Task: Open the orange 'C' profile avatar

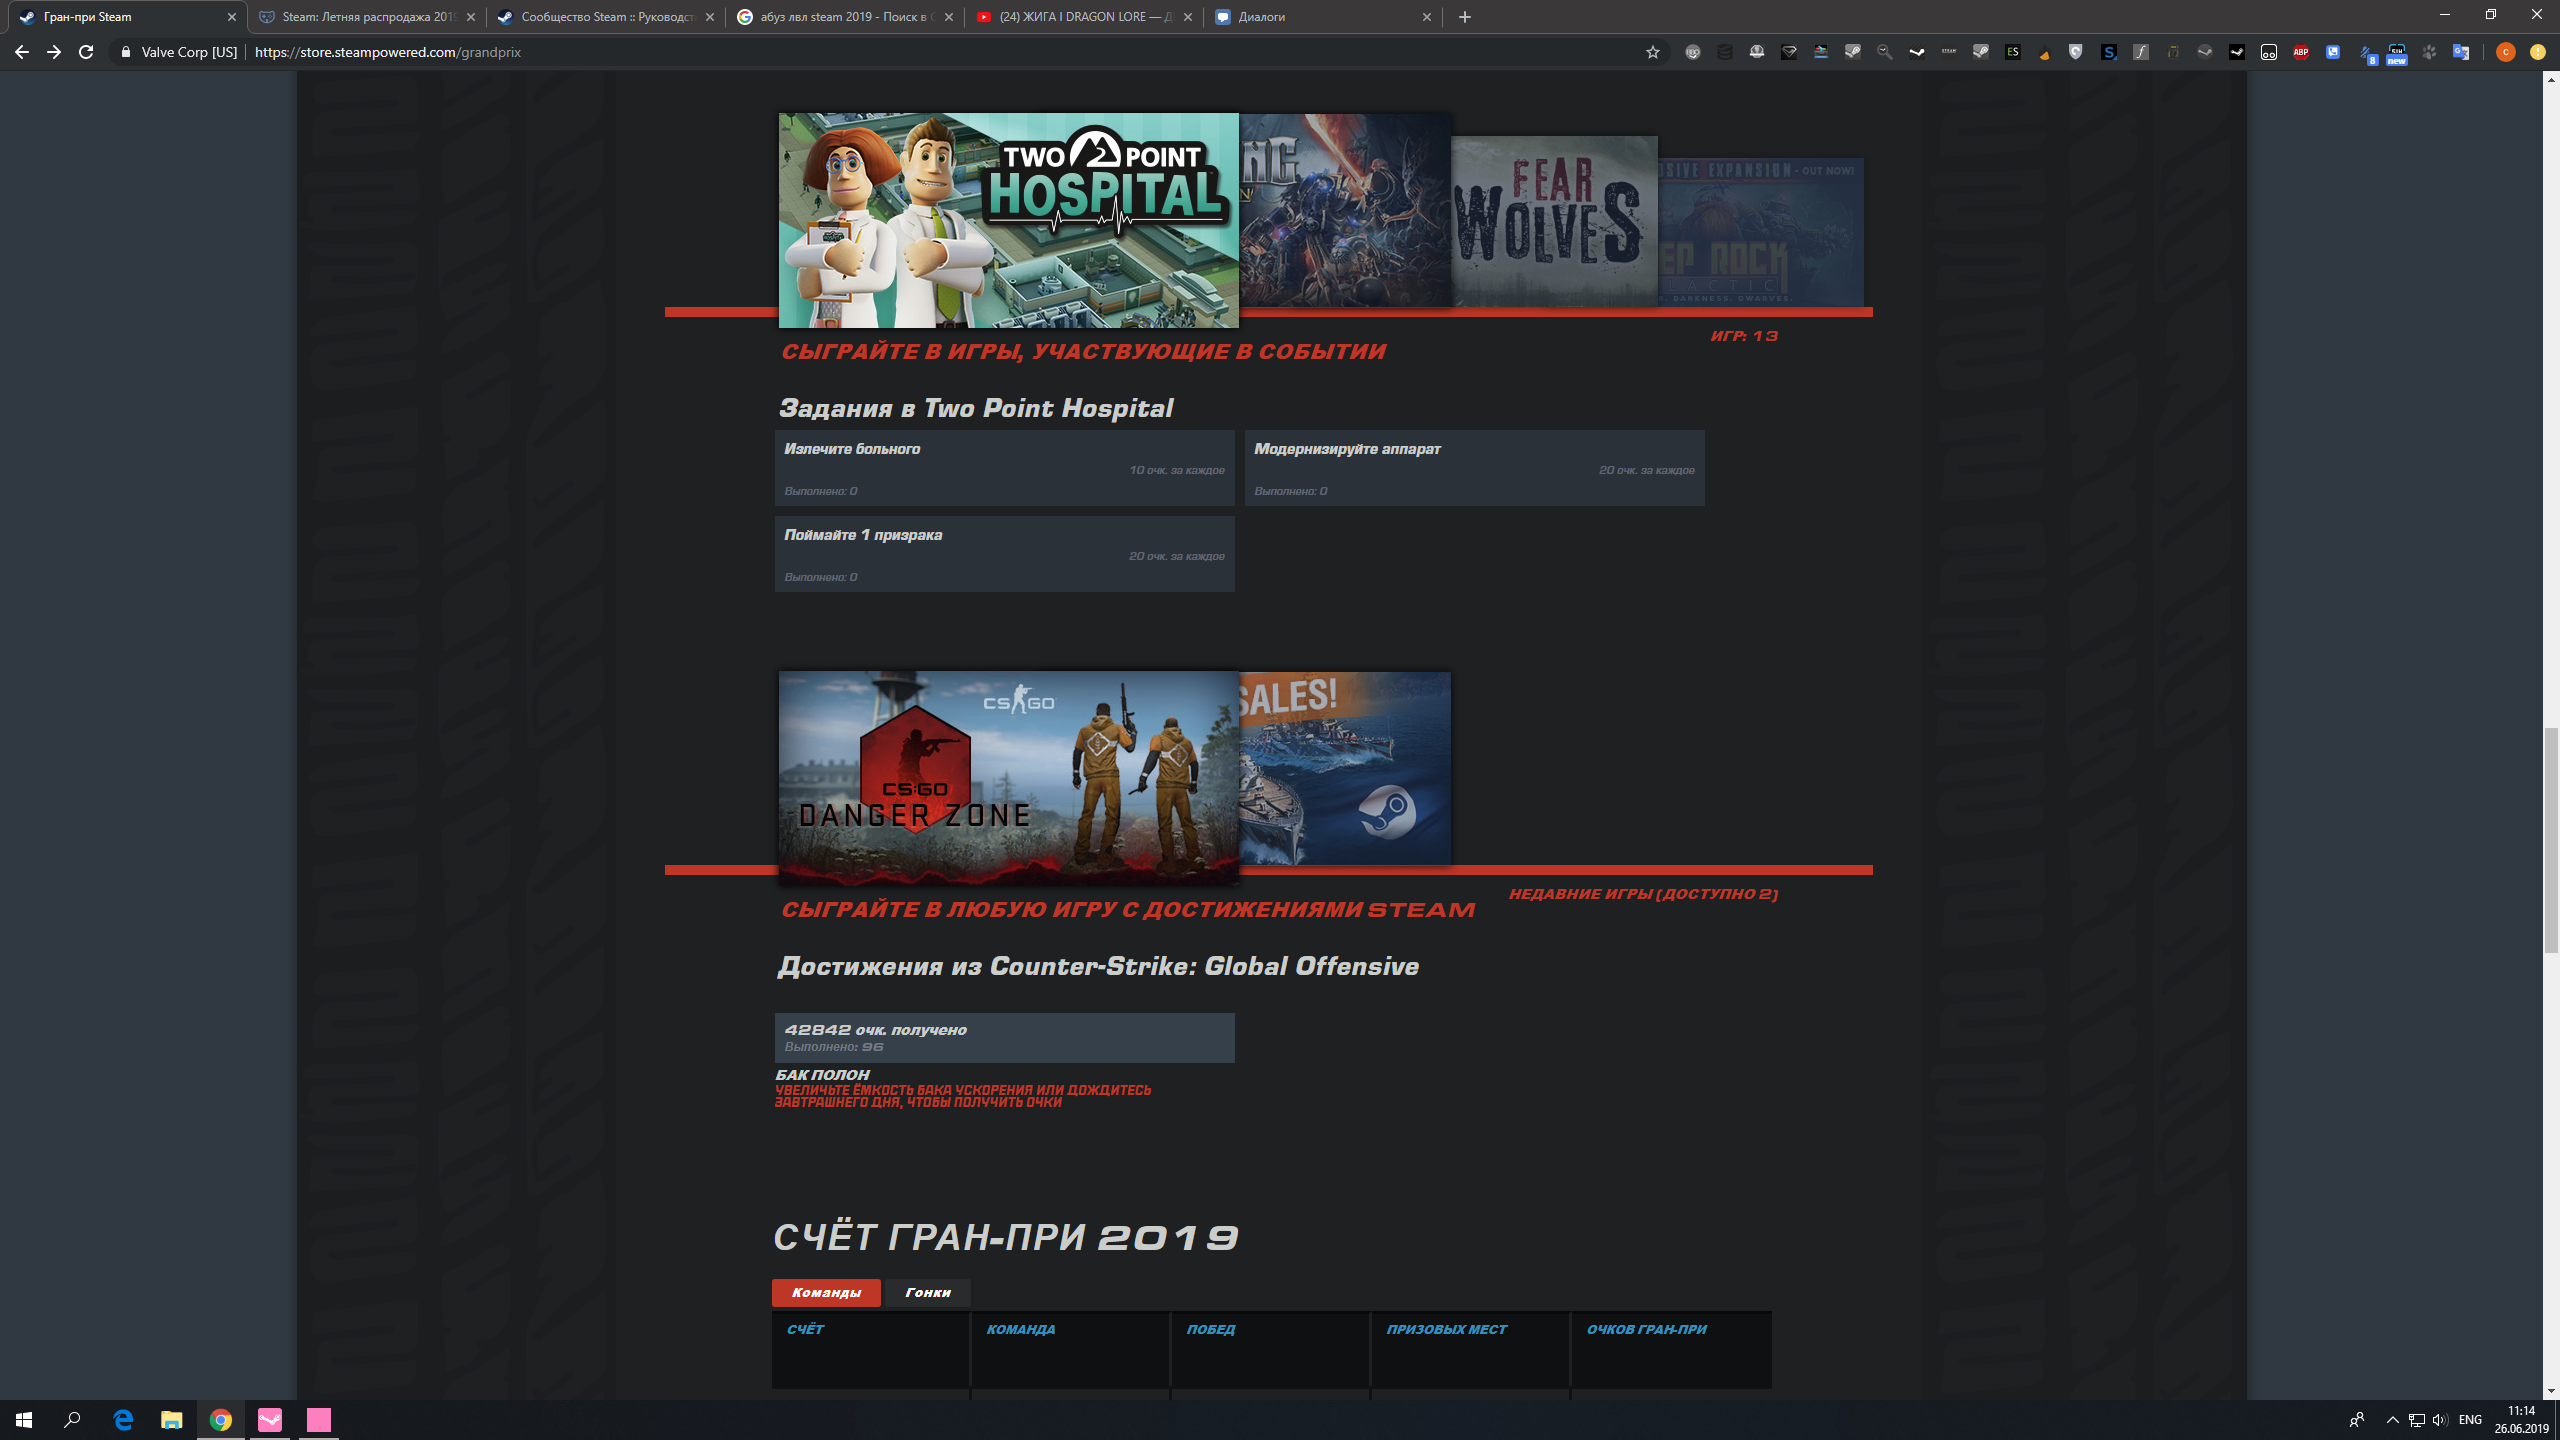Action: (2505, 52)
